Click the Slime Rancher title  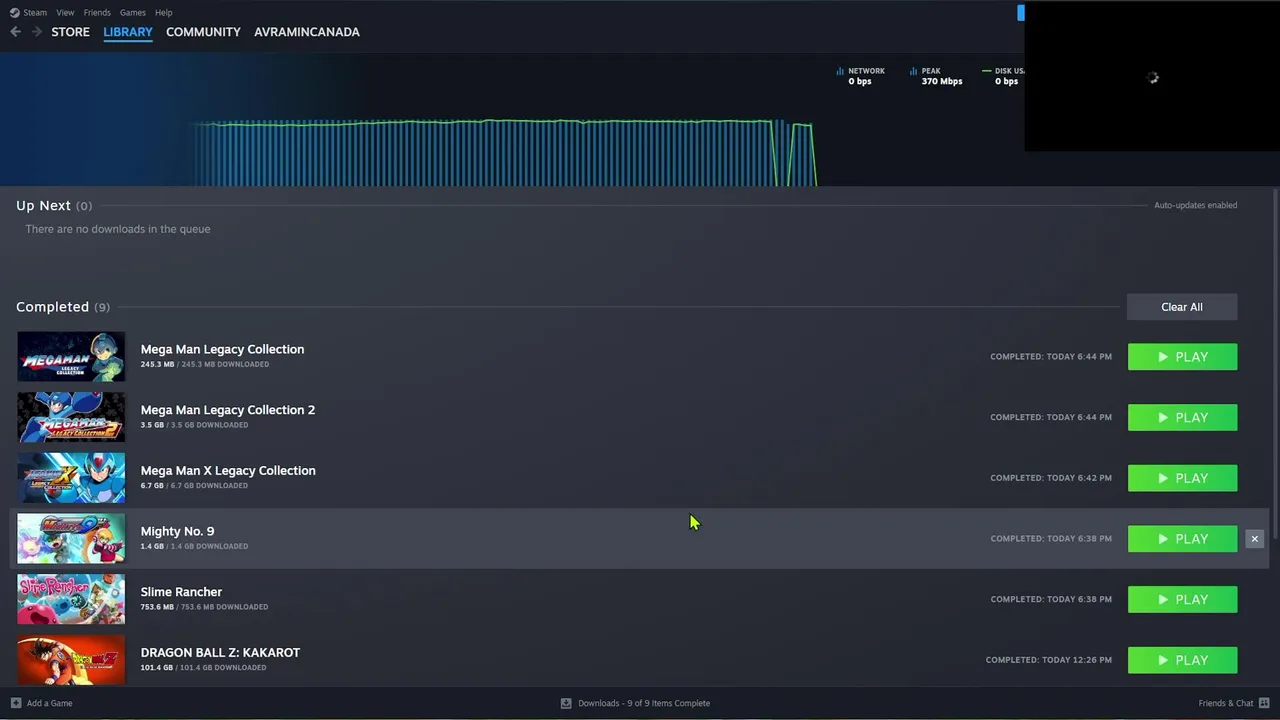181,592
